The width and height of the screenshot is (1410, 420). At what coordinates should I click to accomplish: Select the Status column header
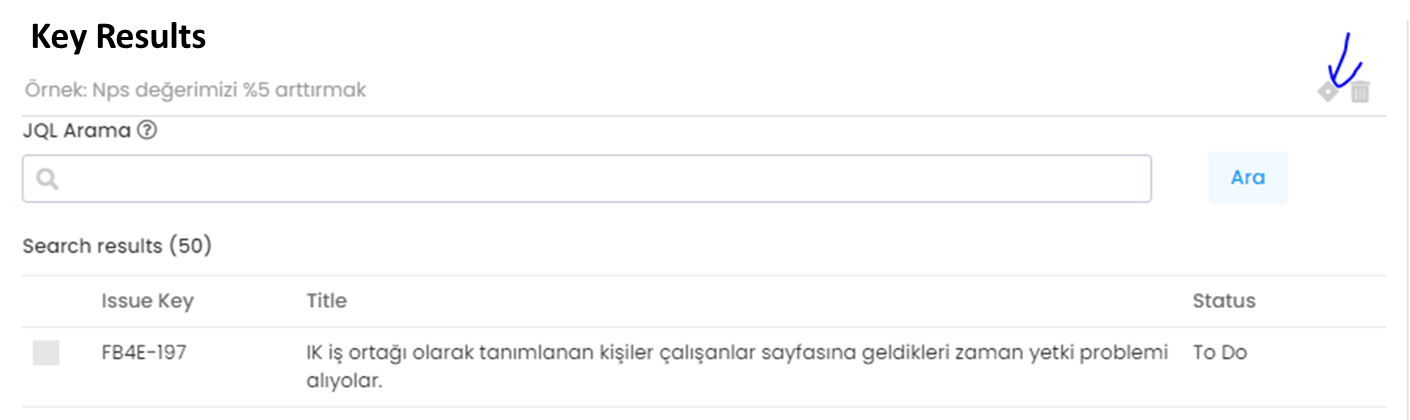[1224, 301]
